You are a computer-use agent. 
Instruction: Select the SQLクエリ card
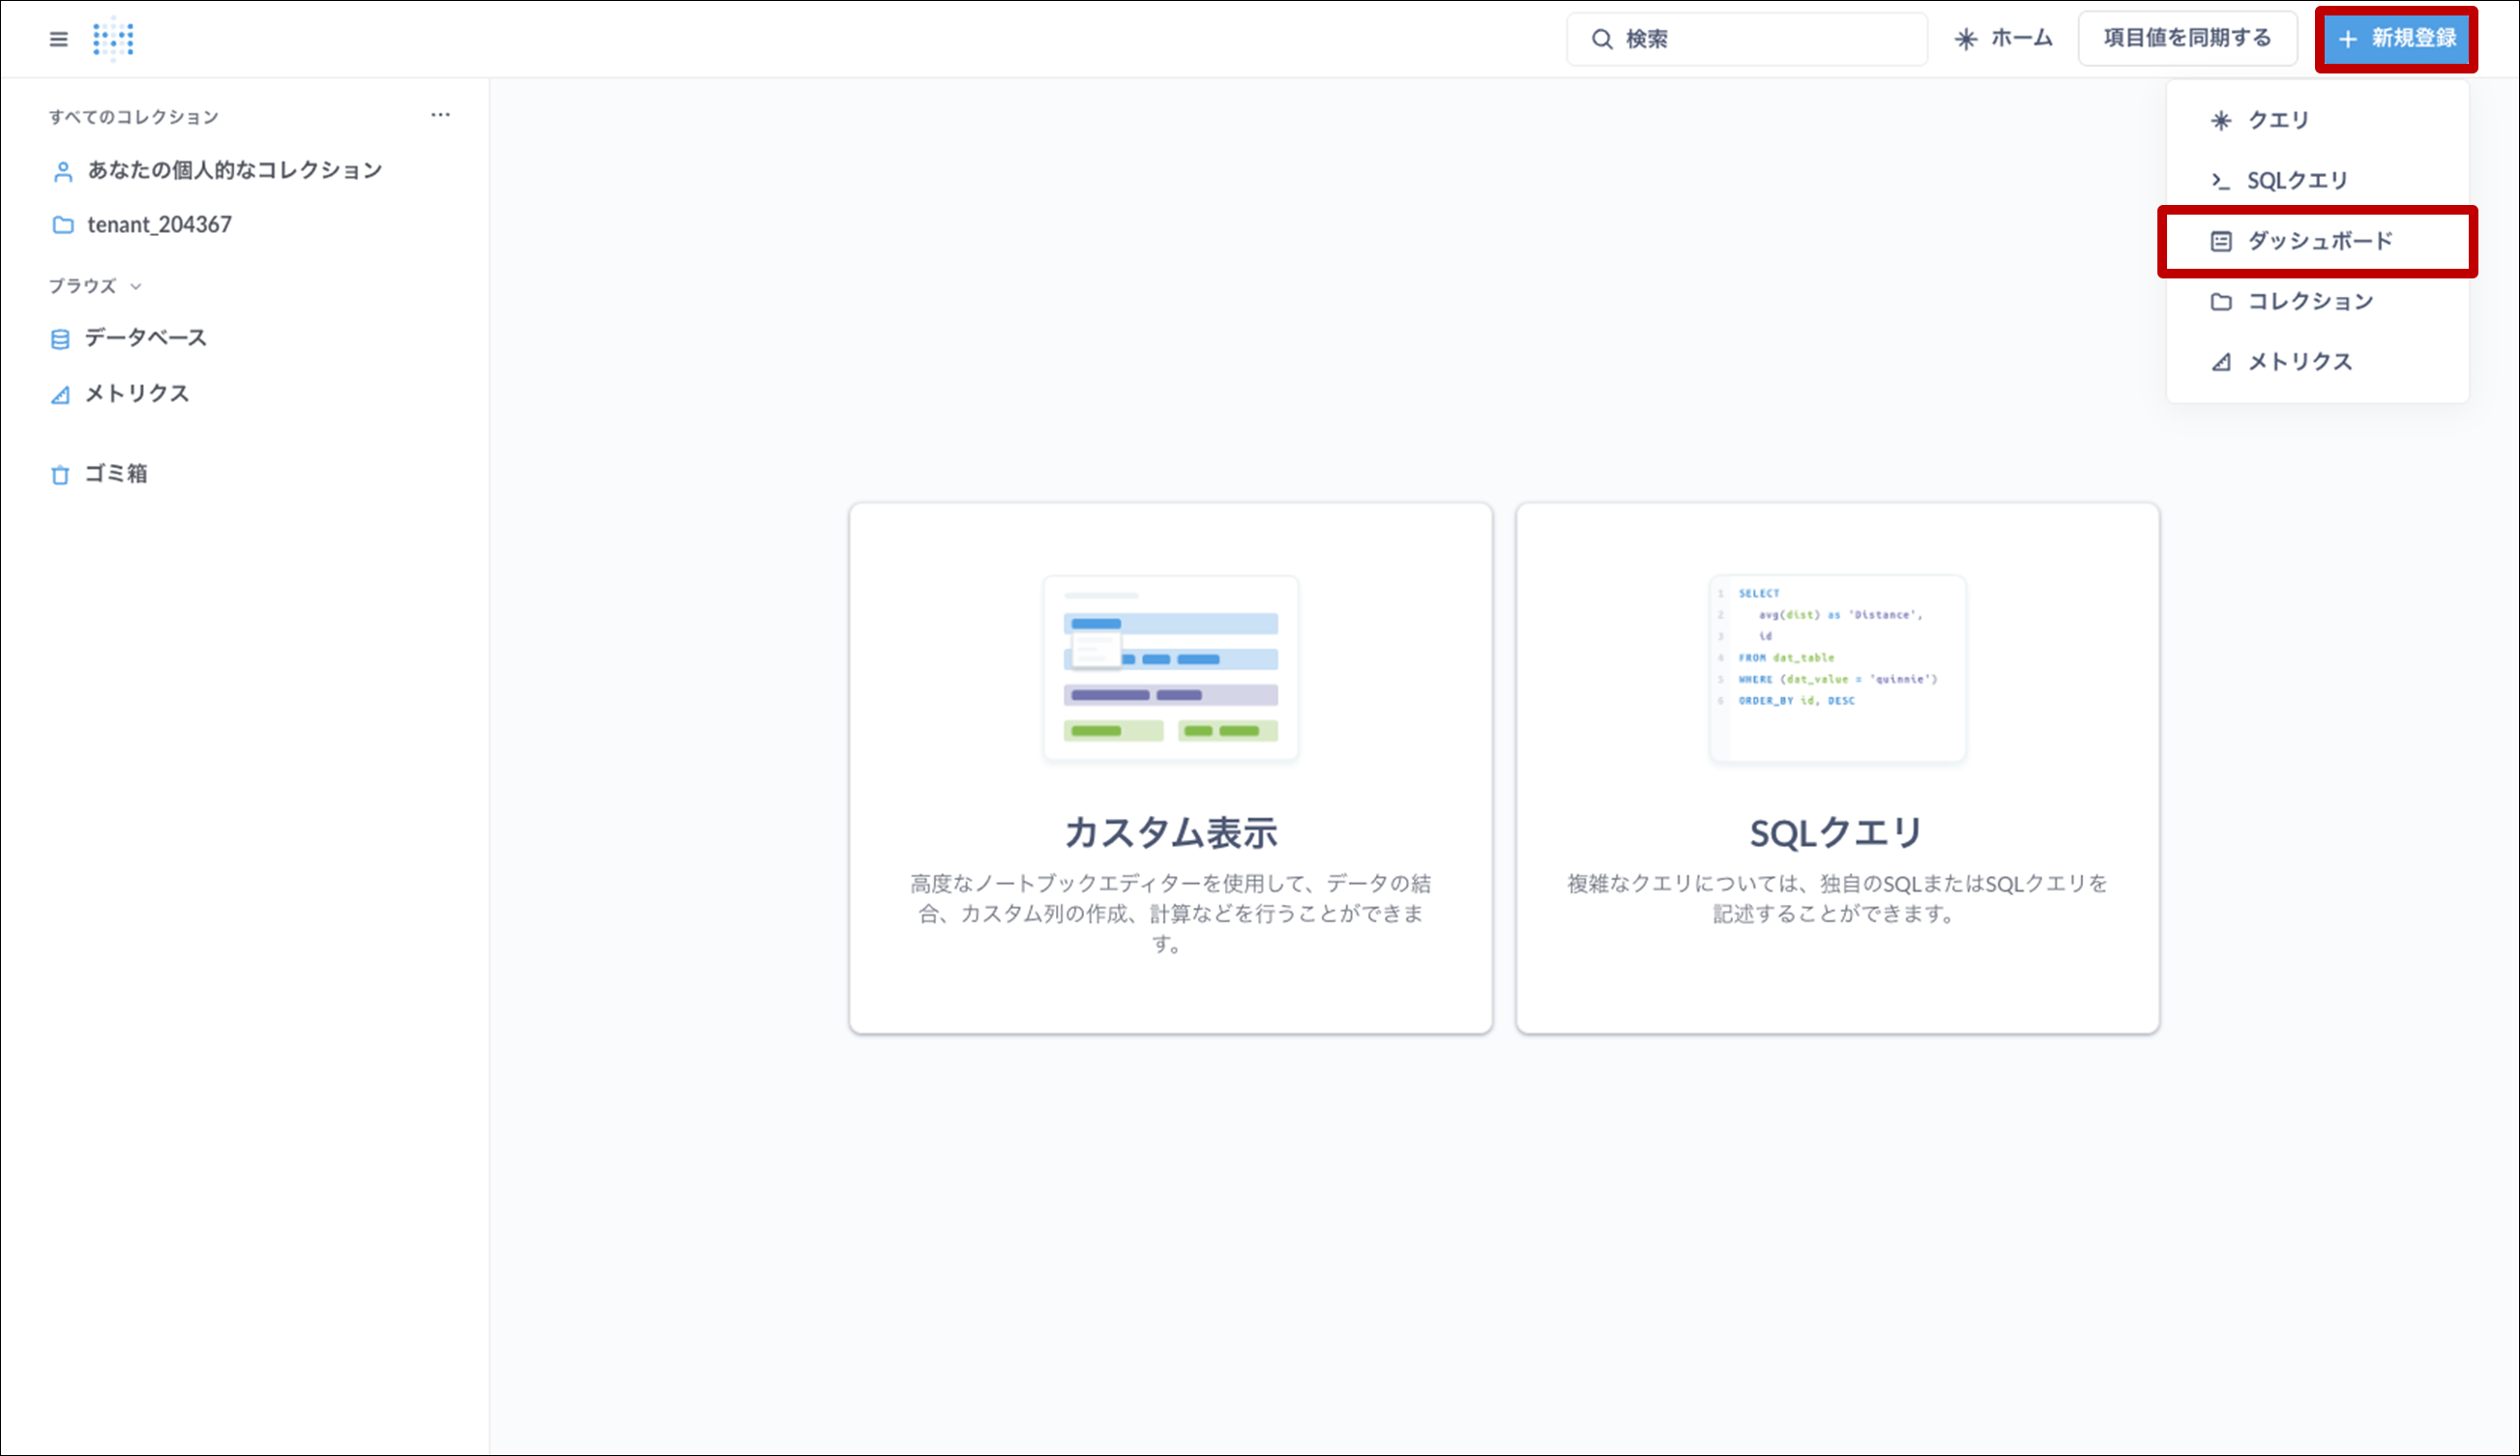coord(1837,768)
